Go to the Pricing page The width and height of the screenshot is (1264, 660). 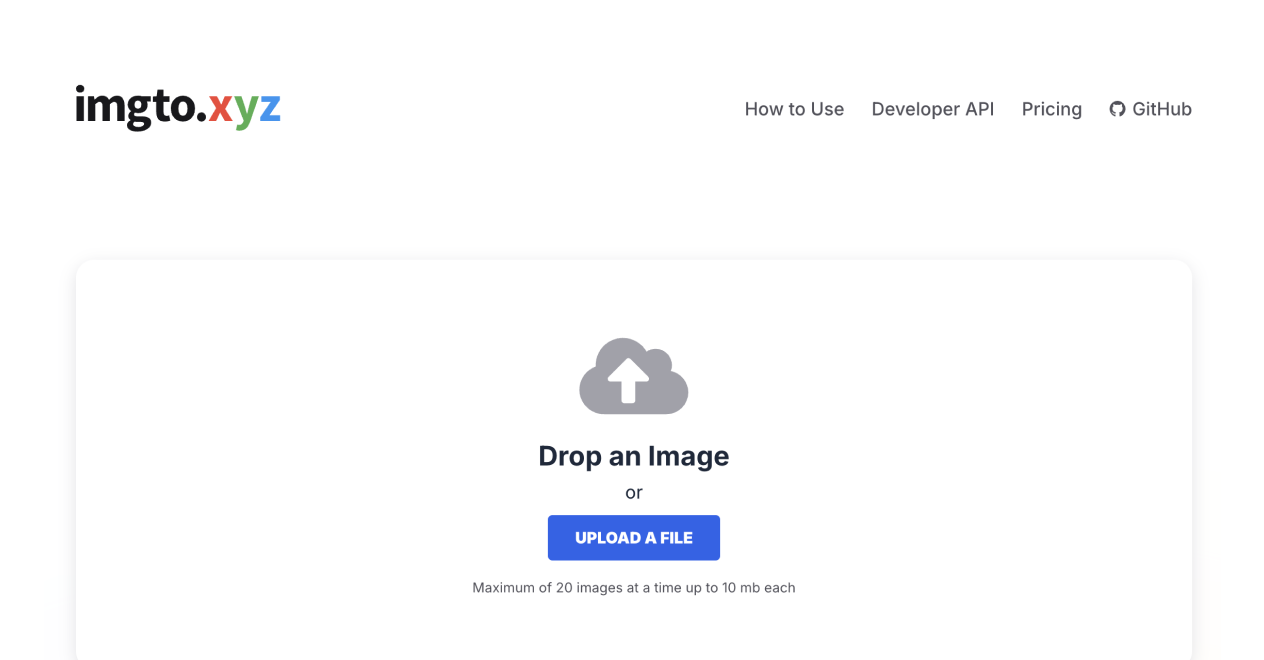click(x=1051, y=109)
